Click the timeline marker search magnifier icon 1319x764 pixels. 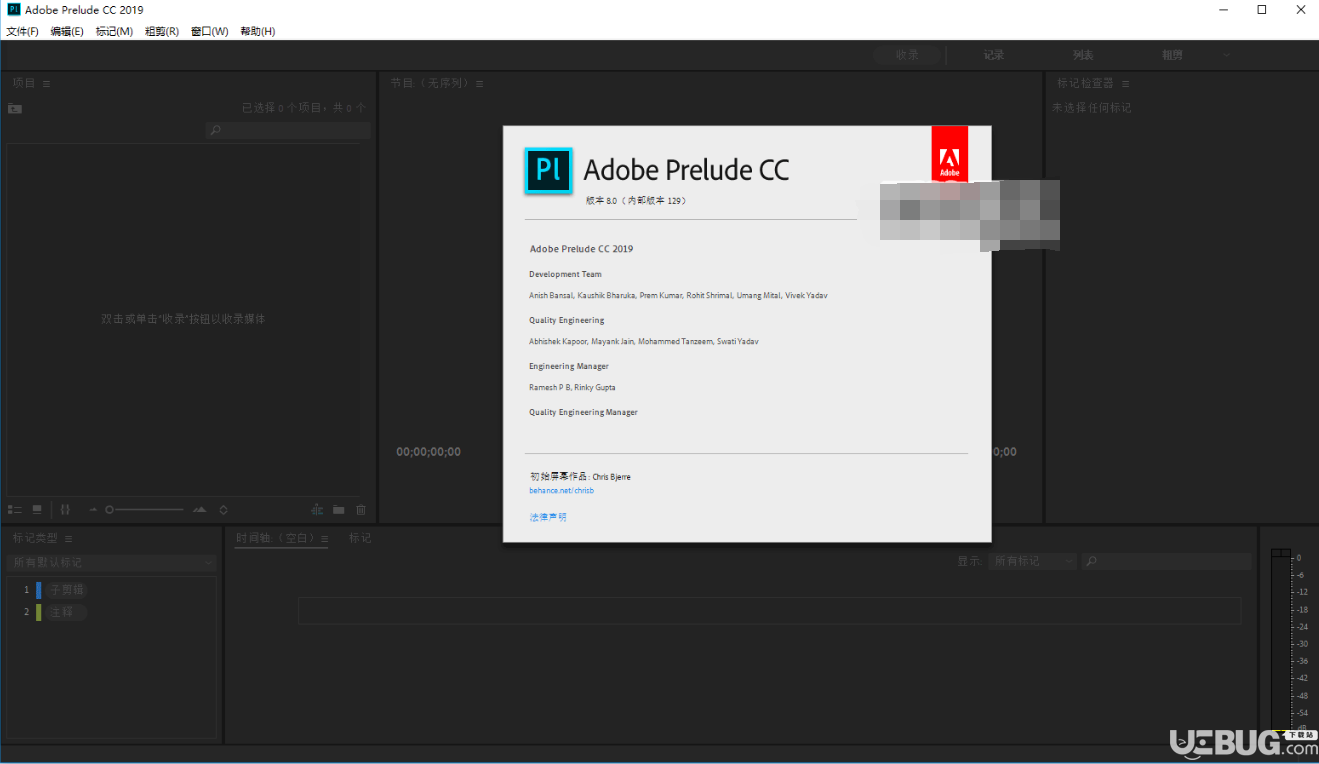pos(1092,562)
